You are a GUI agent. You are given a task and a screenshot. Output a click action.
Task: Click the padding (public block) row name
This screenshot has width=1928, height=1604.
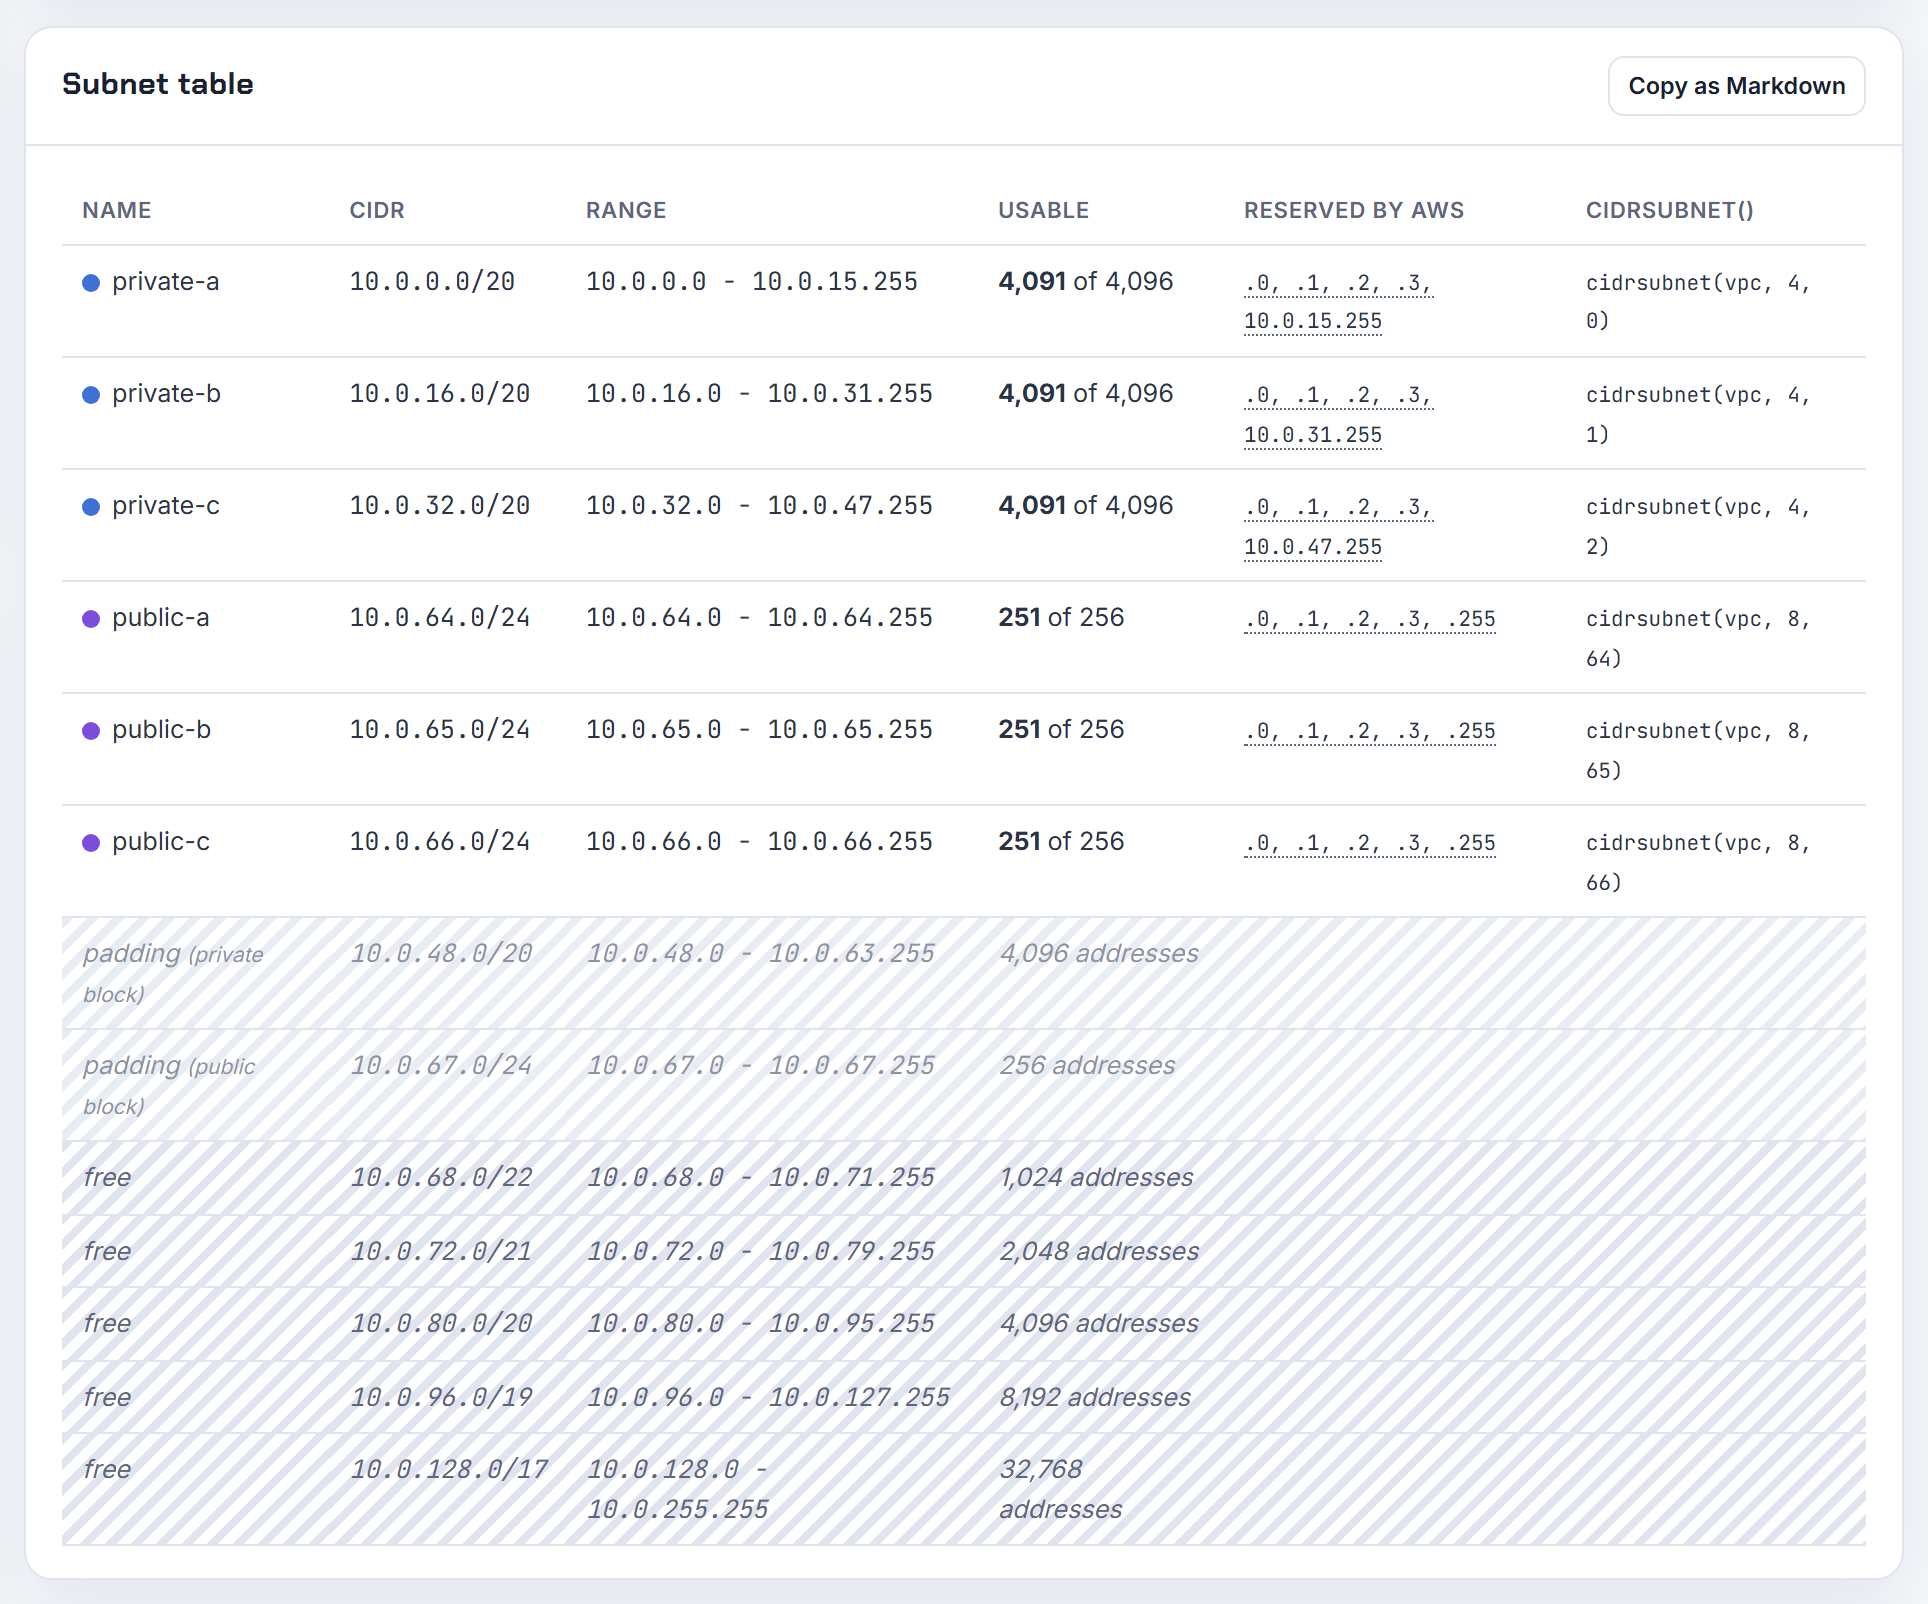pos(169,1085)
